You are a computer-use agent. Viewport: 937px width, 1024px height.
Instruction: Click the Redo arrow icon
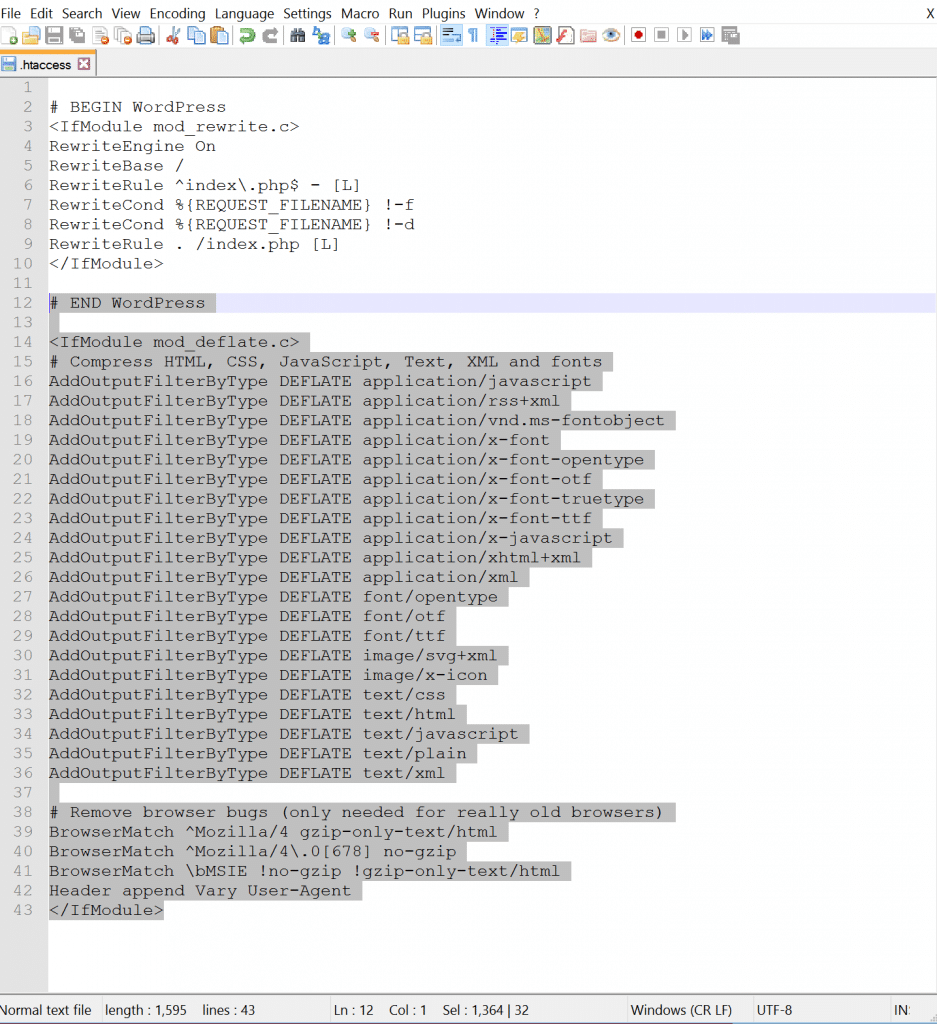pyautogui.click(x=270, y=35)
